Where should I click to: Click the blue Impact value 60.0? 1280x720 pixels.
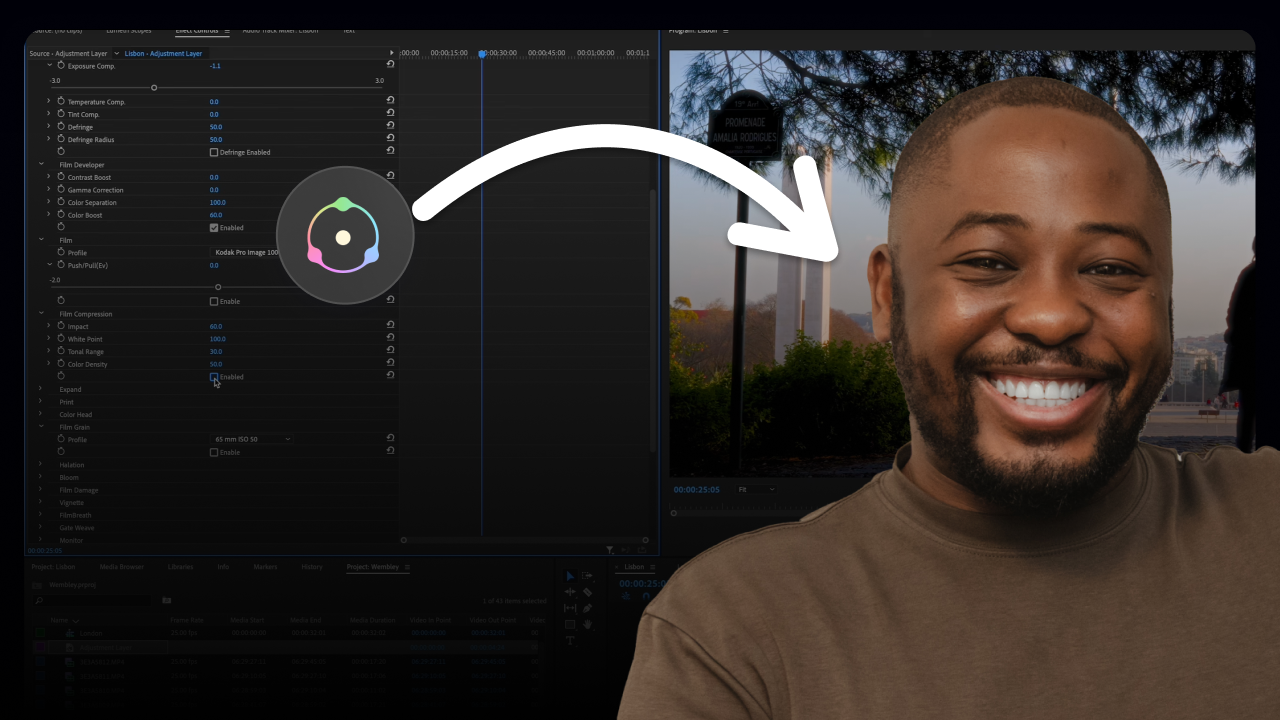[215, 326]
